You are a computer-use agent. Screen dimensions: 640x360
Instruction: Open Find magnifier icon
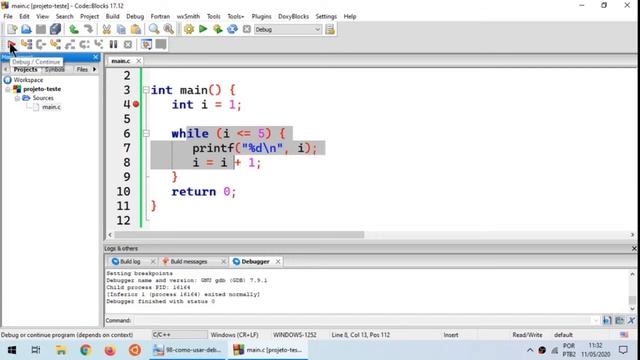pyautogui.click(x=154, y=29)
